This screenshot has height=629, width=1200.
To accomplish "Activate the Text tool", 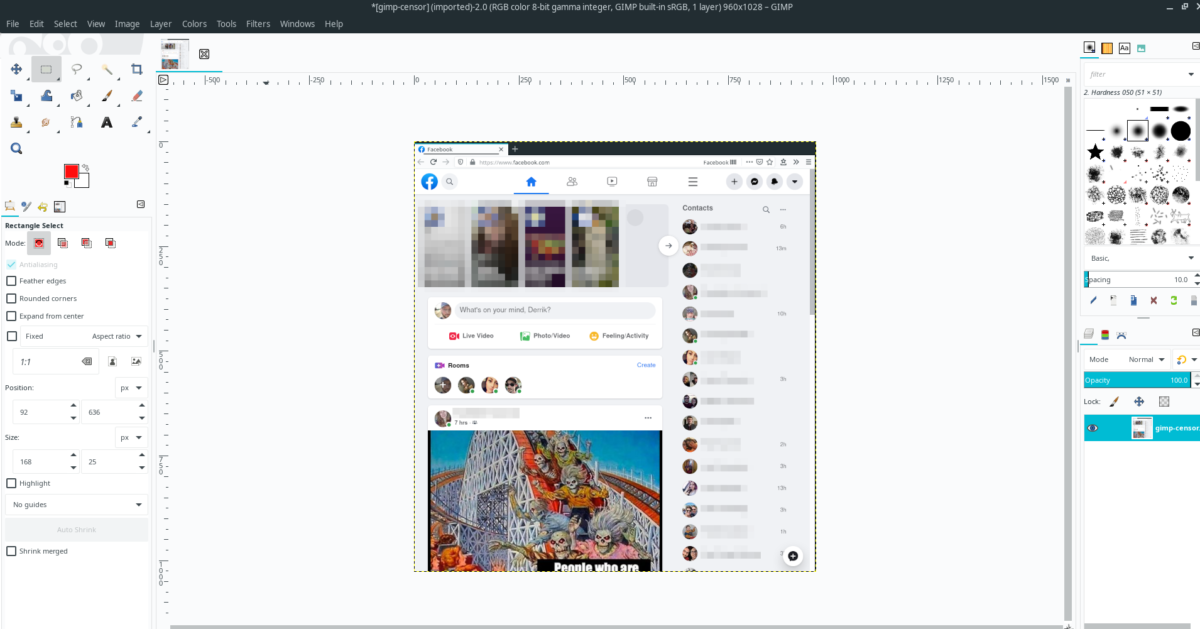I will (107, 123).
